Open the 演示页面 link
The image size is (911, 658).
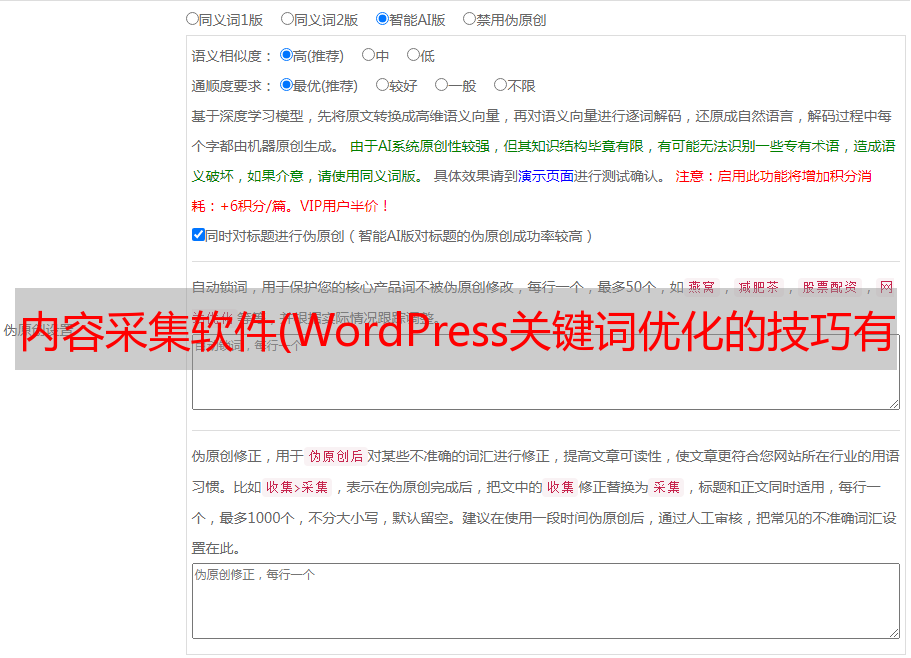[x=545, y=175]
